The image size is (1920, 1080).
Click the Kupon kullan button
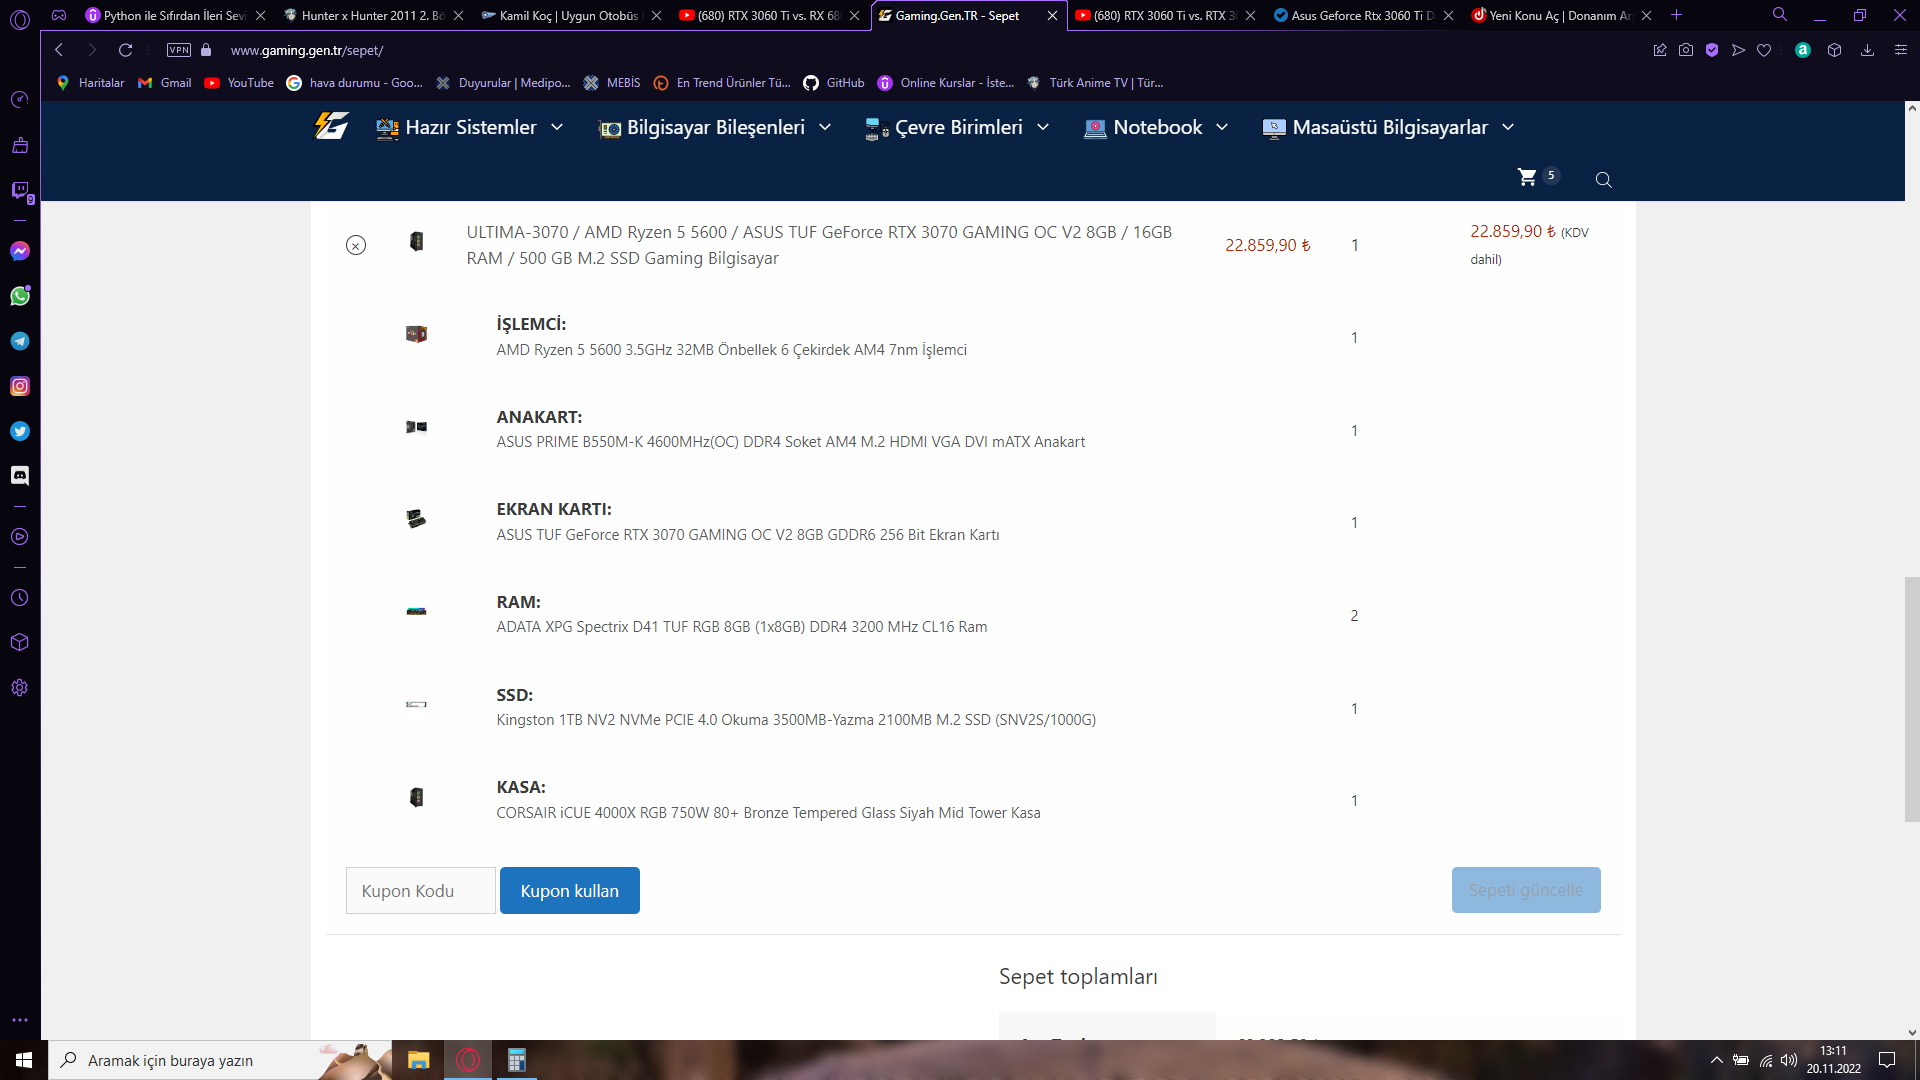569,890
